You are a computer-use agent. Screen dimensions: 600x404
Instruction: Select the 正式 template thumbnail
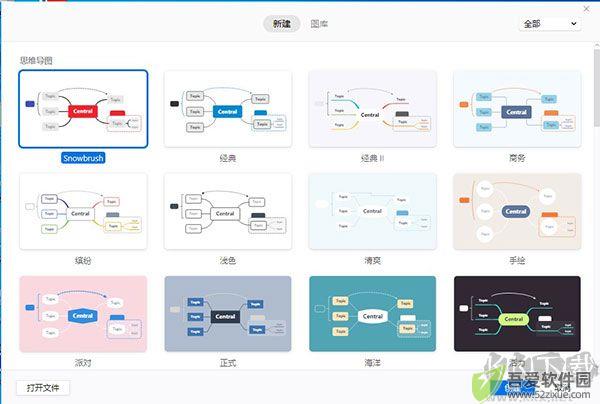[x=228, y=314]
